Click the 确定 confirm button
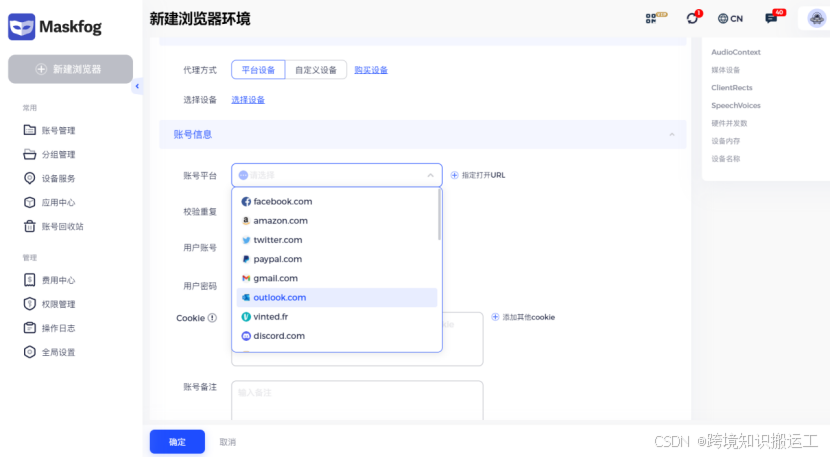This screenshot has height=457, width=830. [x=177, y=442]
